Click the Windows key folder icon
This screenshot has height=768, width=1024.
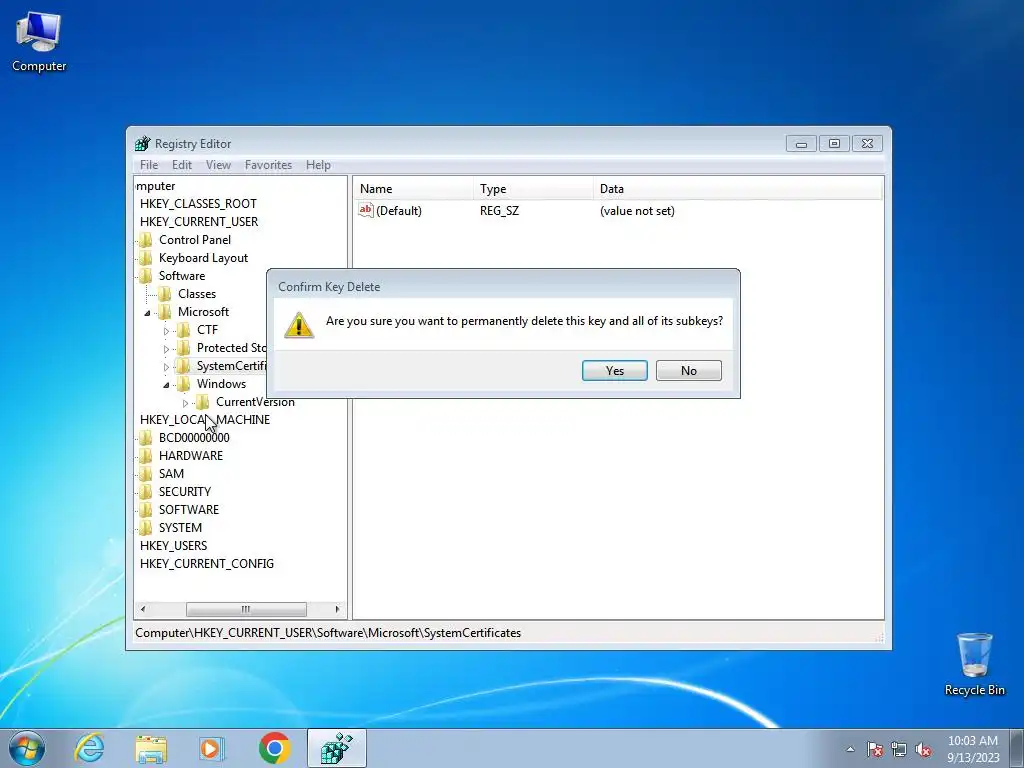184,383
